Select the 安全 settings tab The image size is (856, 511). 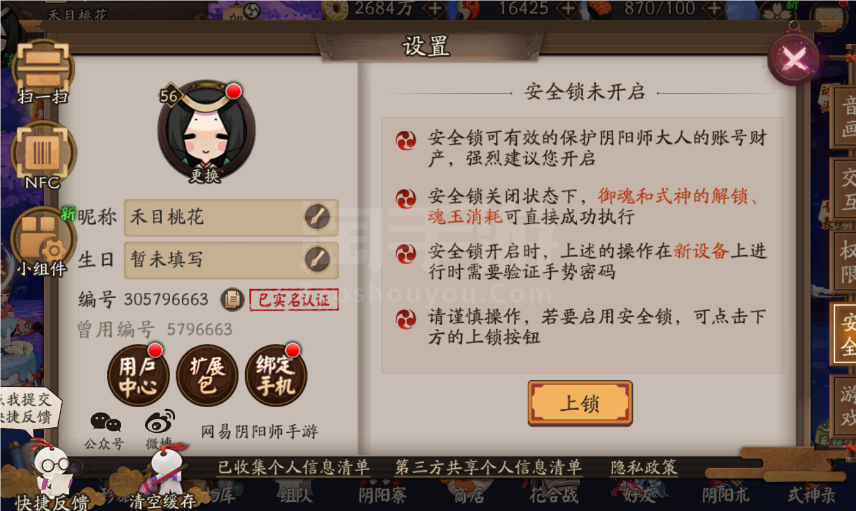(843, 334)
